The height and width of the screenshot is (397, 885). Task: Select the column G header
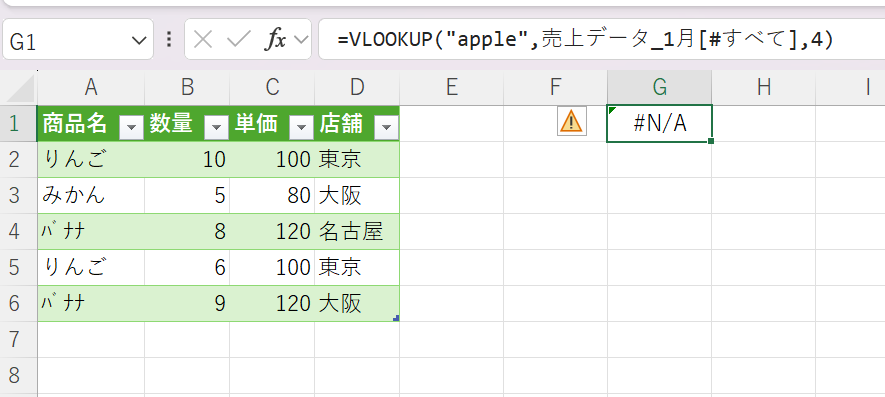tap(659, 87)
